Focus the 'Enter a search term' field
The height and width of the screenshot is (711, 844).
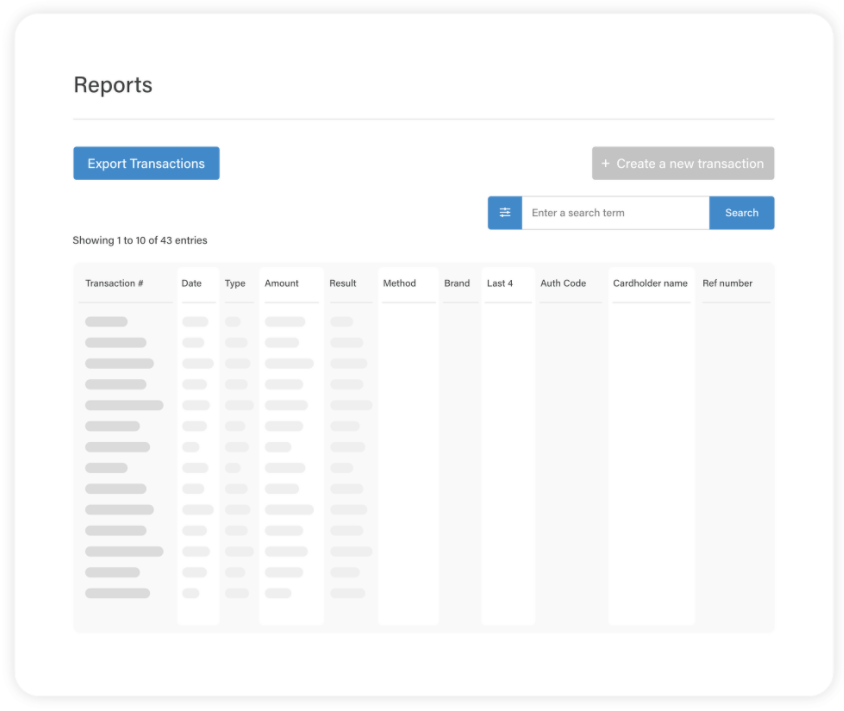click(615, 213)
